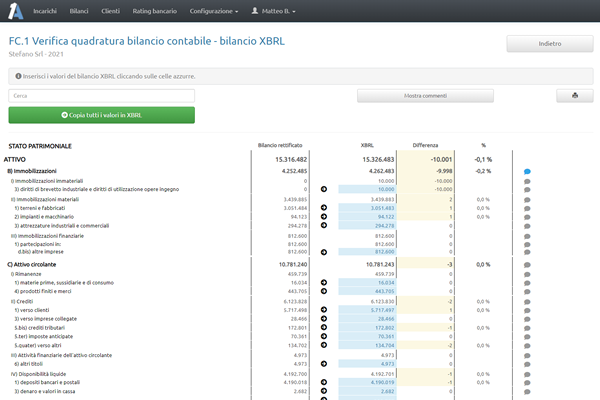
Task: Edit XBRL cell 3.051.483 for terreni e fabbricati
Action: point(367,208)
